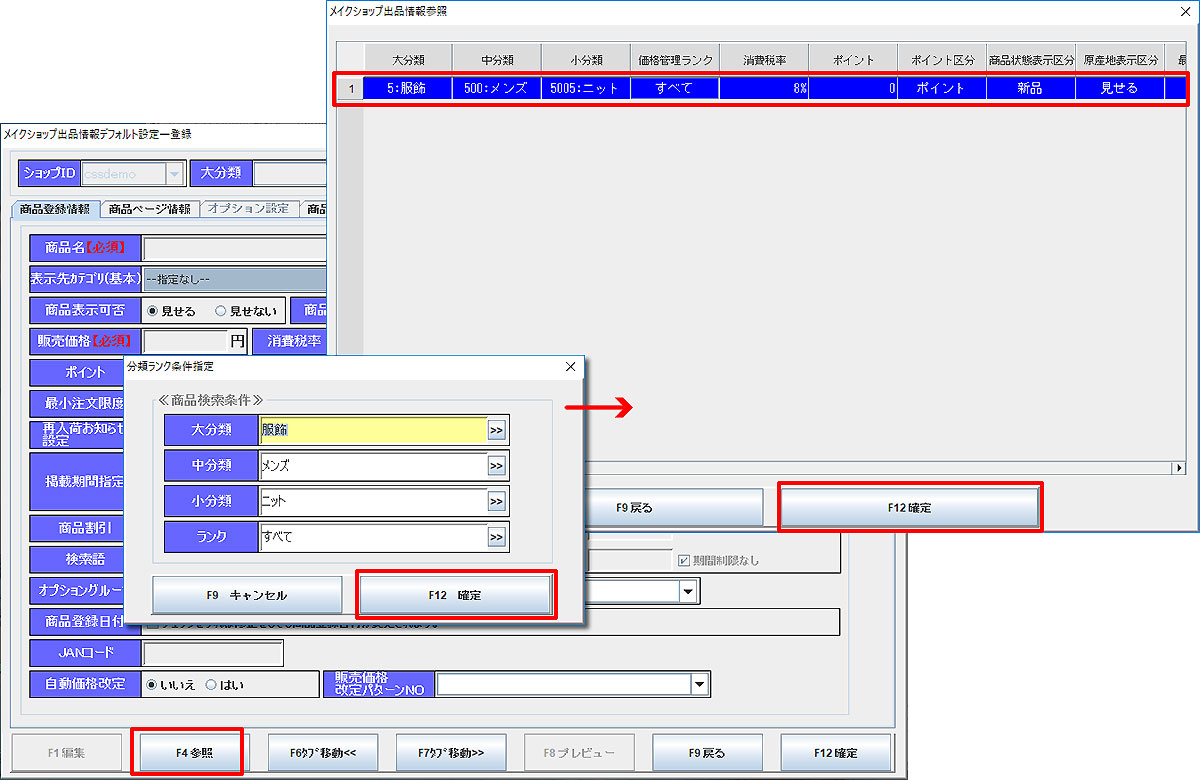Click cell '見せる' in 原産地表示区分 column
Viewport: 1200px width, 780px height.
point(1120,88)
